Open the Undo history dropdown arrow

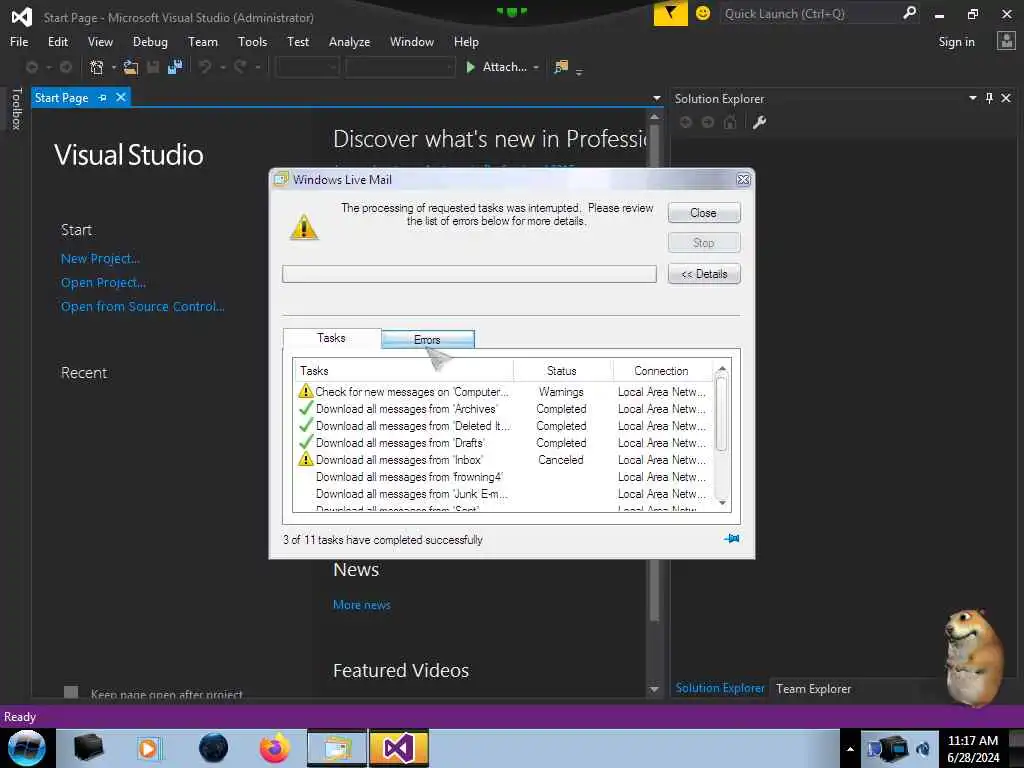coord(223,67)
